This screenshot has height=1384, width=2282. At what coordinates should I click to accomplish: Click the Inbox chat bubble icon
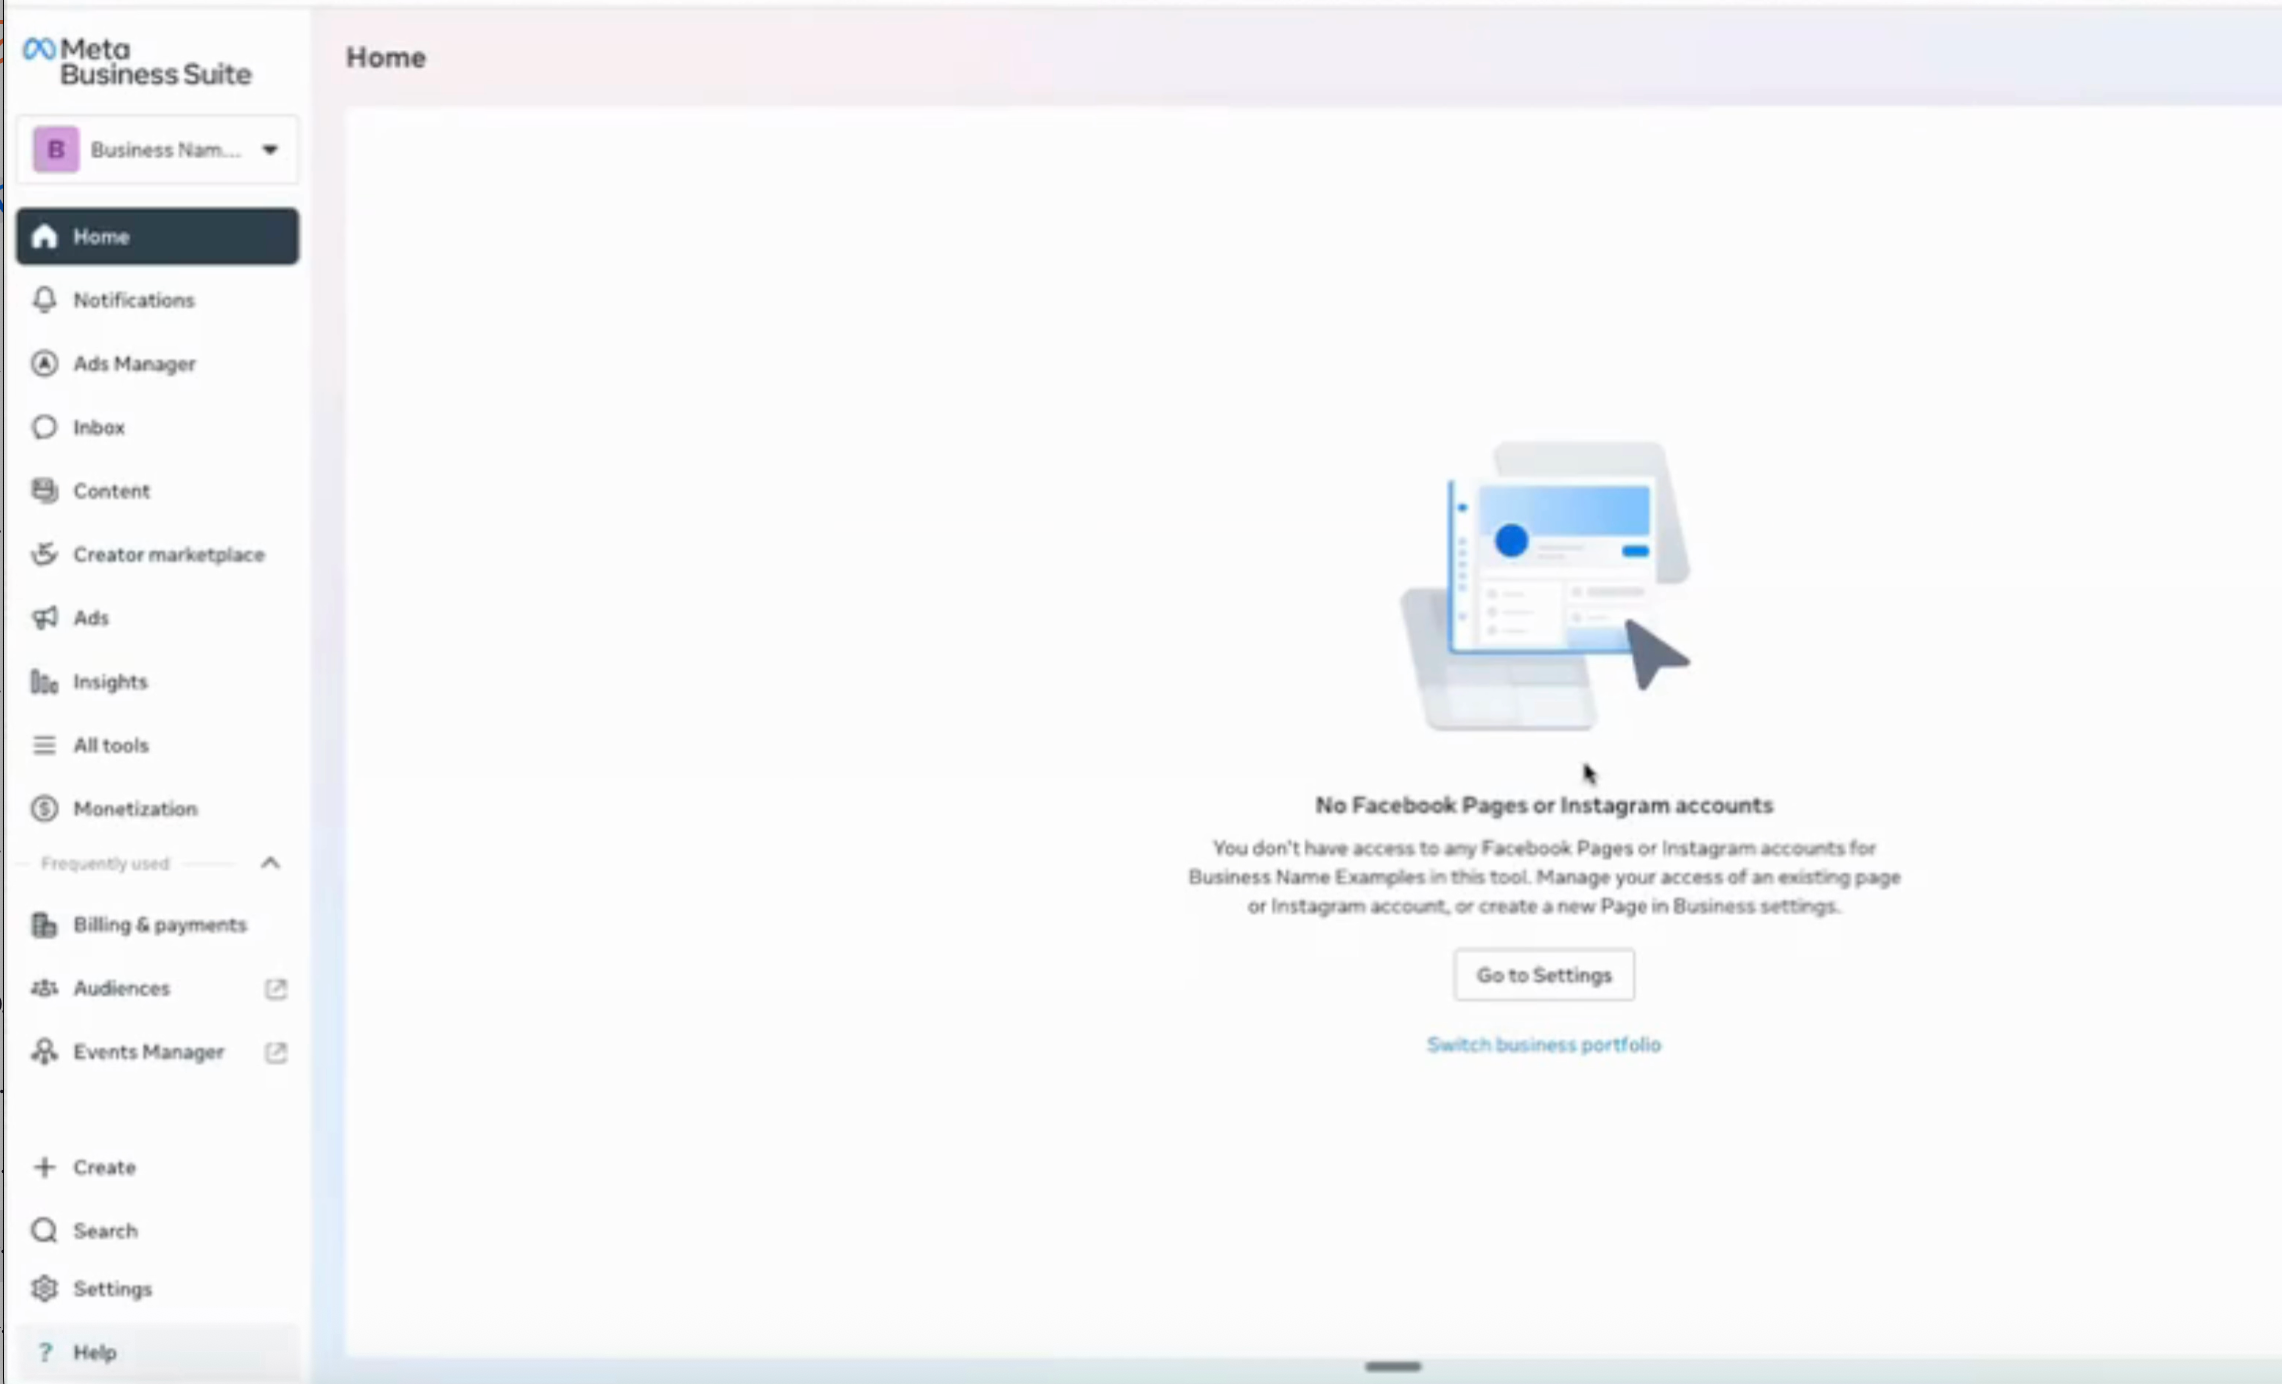(44, 427)
